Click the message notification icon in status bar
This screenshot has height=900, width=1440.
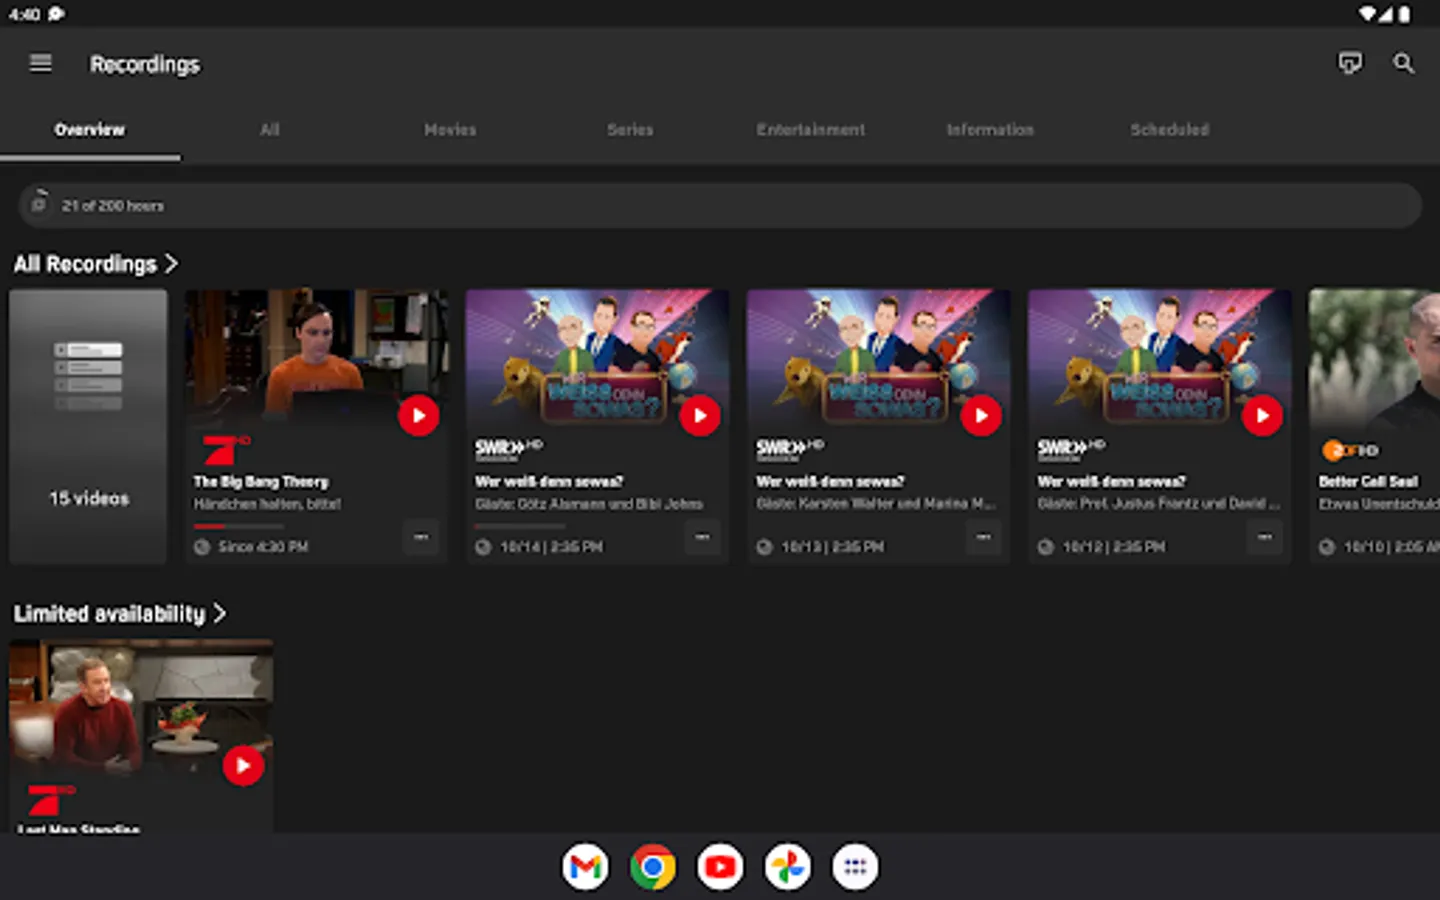[56, 14]
